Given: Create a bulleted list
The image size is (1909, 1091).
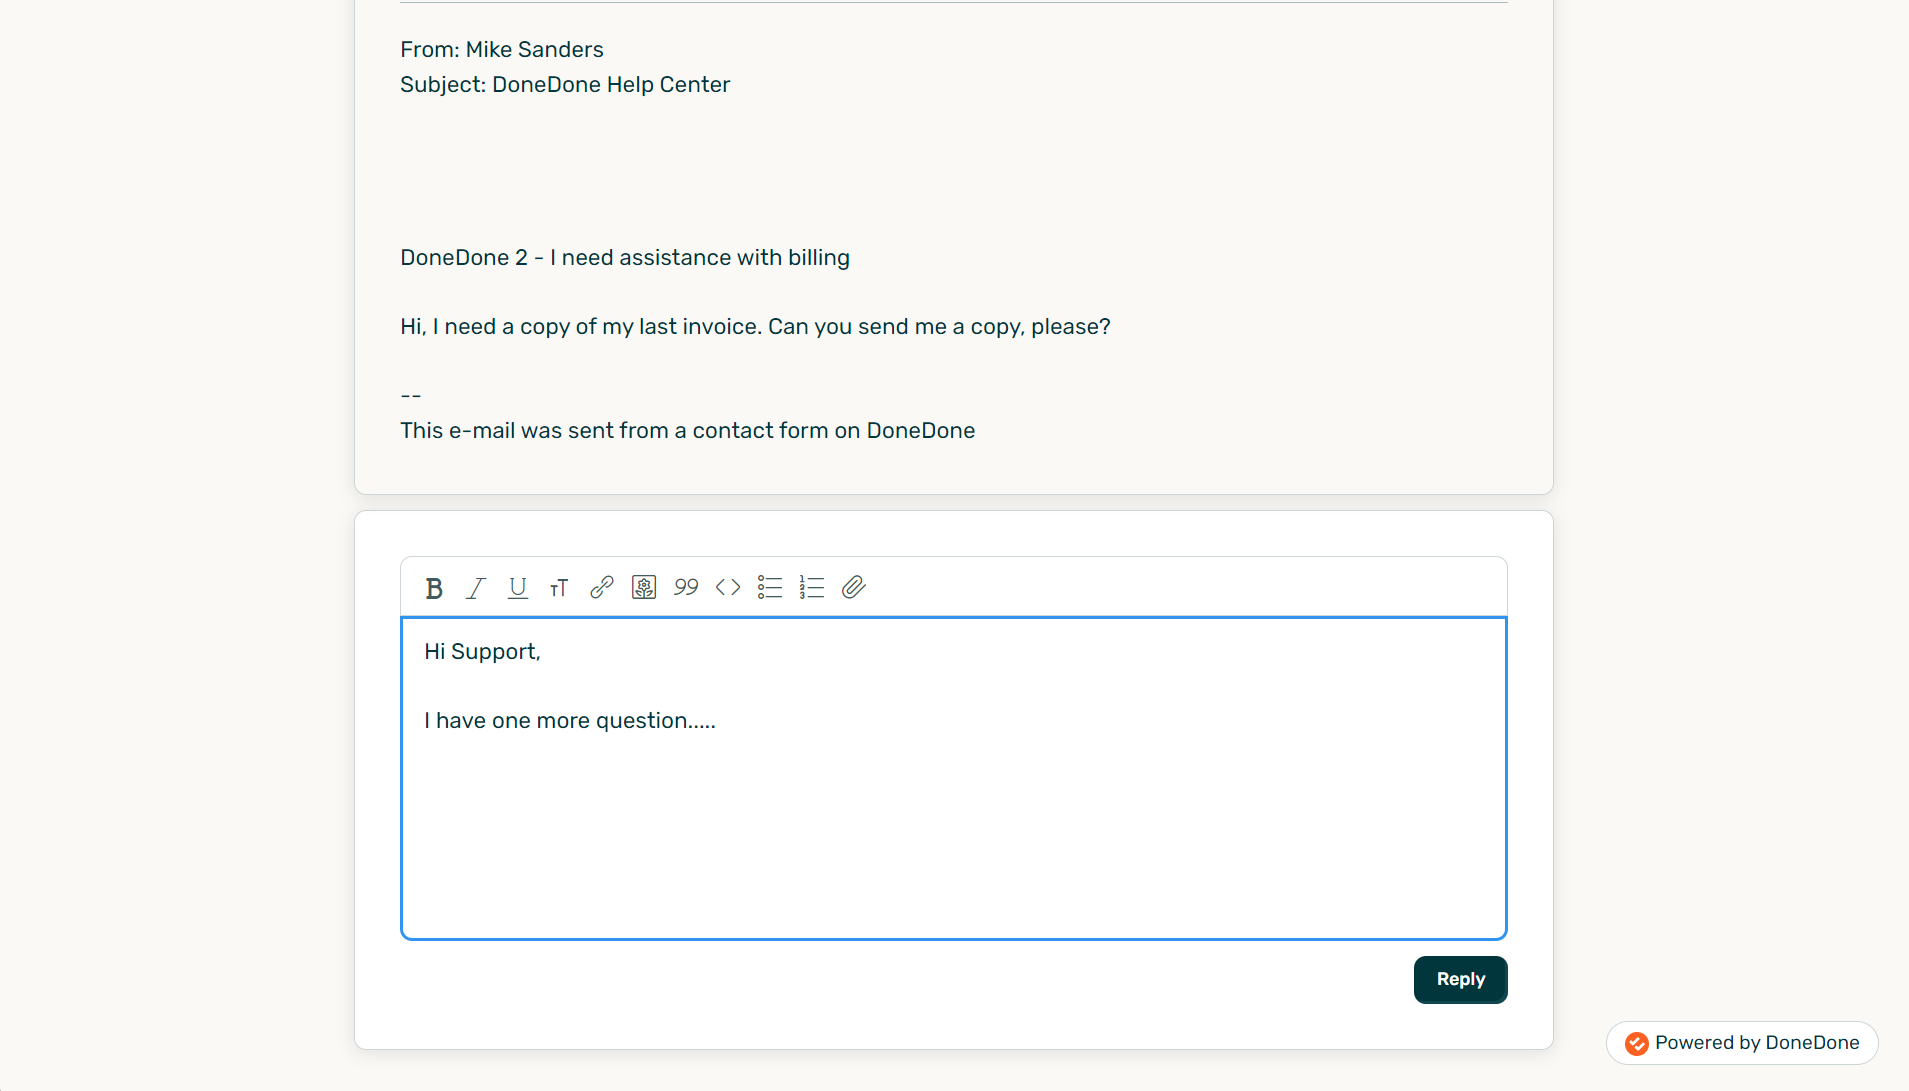Looking at the screenshot, I should point(770,588).
